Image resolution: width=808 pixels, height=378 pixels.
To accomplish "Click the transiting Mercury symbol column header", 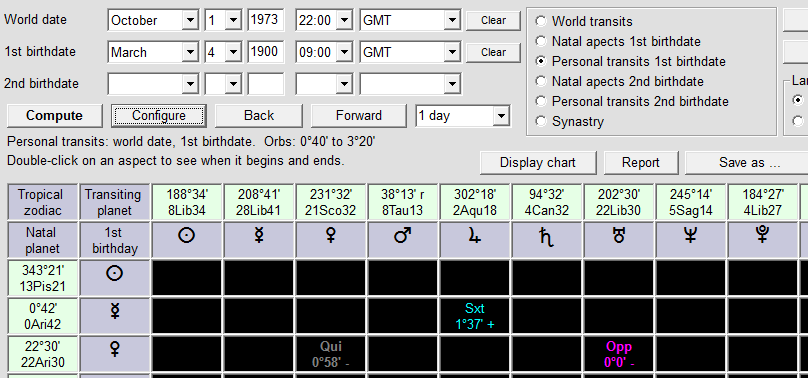I will click(x=259, y=240).
